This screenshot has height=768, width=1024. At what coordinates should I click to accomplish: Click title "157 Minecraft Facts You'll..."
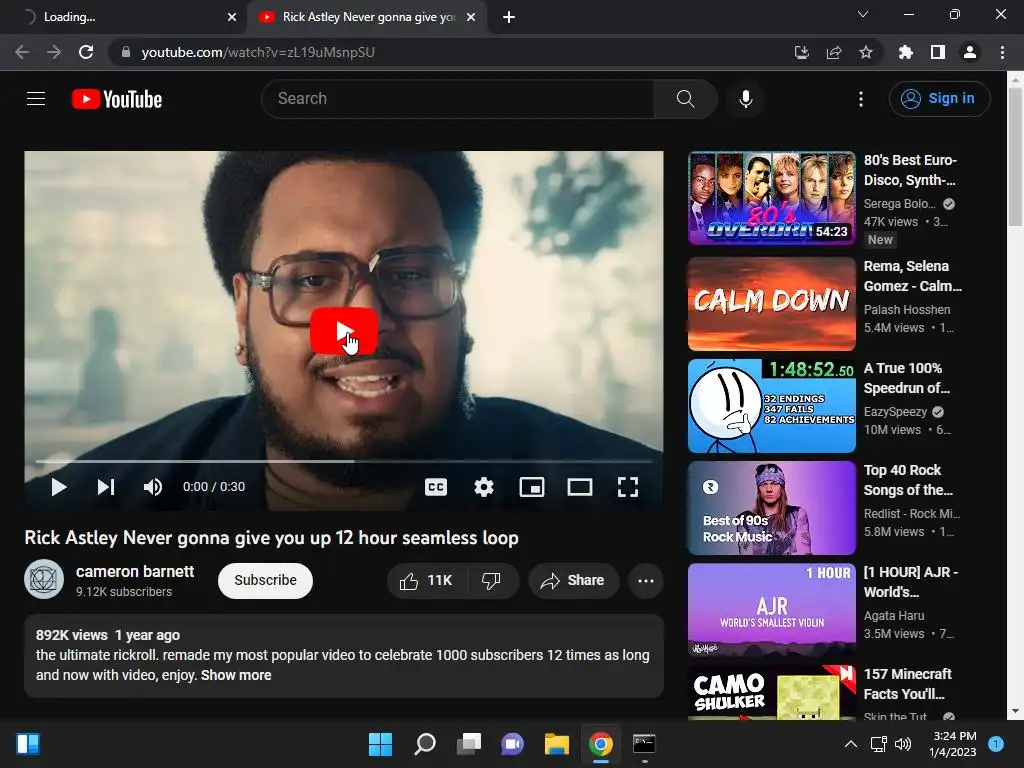point(907,684)
